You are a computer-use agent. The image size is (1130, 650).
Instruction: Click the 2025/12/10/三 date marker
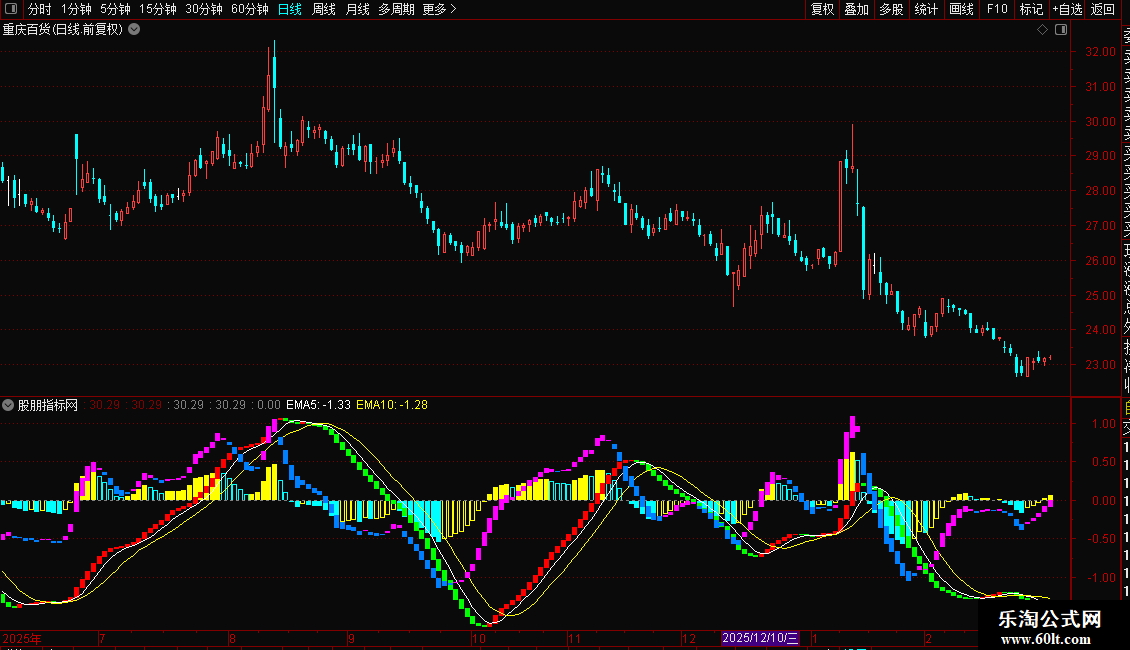click(760, 638)
